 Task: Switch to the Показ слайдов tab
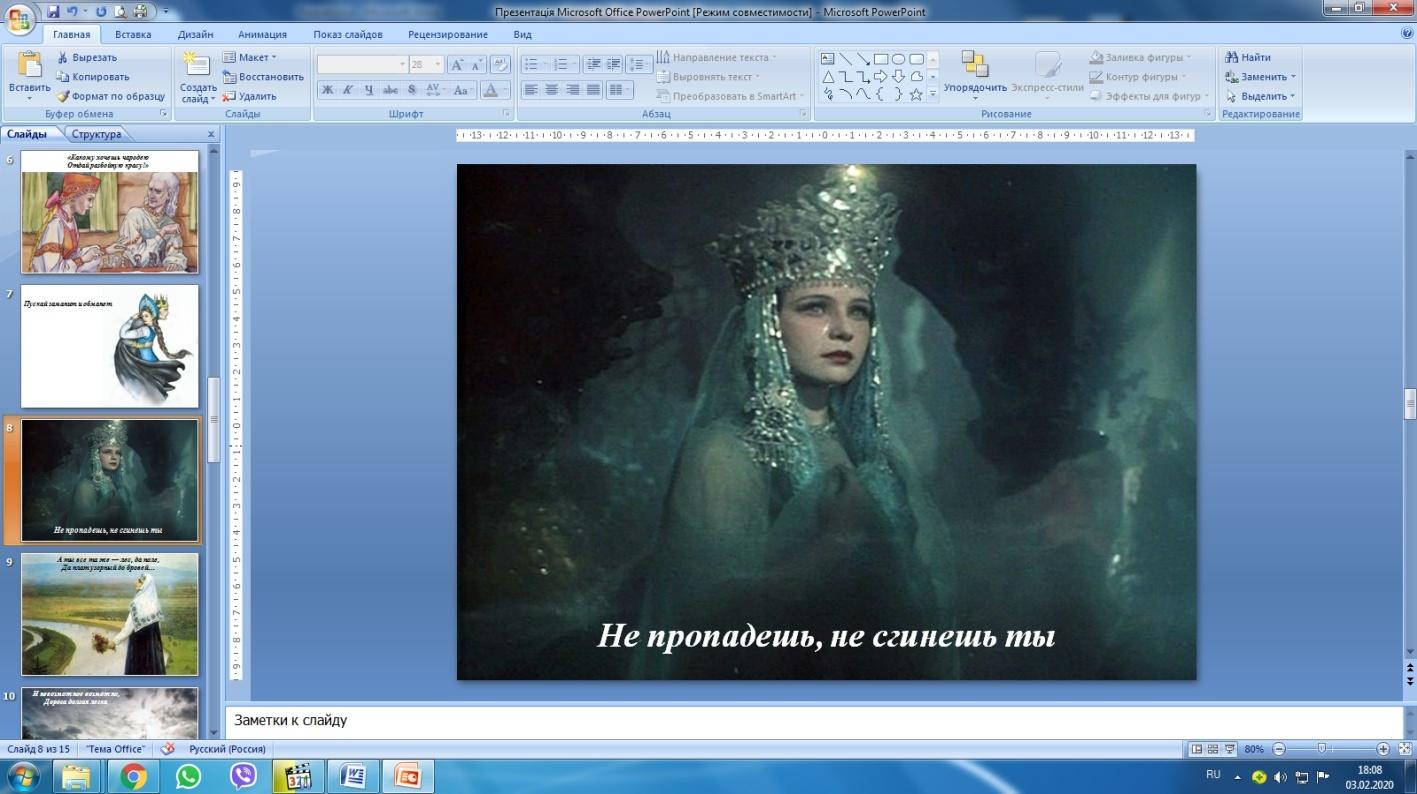348,34
